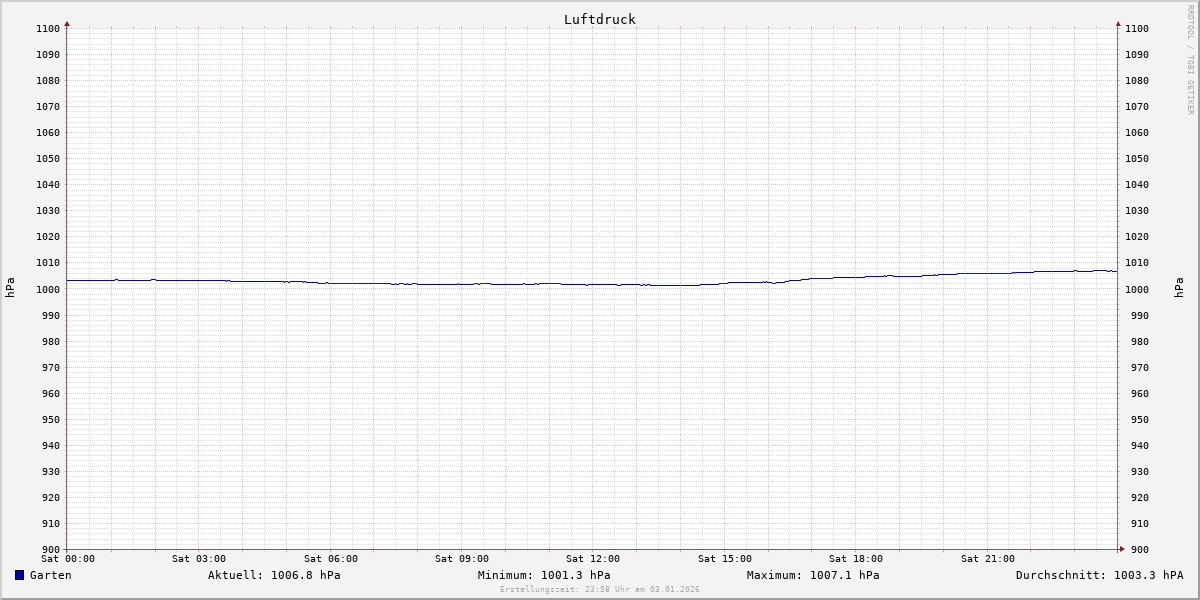Viewport: 1200px width, 600px height.
Task: Click the Luftdruck chart title
Action: pos(599,19)
